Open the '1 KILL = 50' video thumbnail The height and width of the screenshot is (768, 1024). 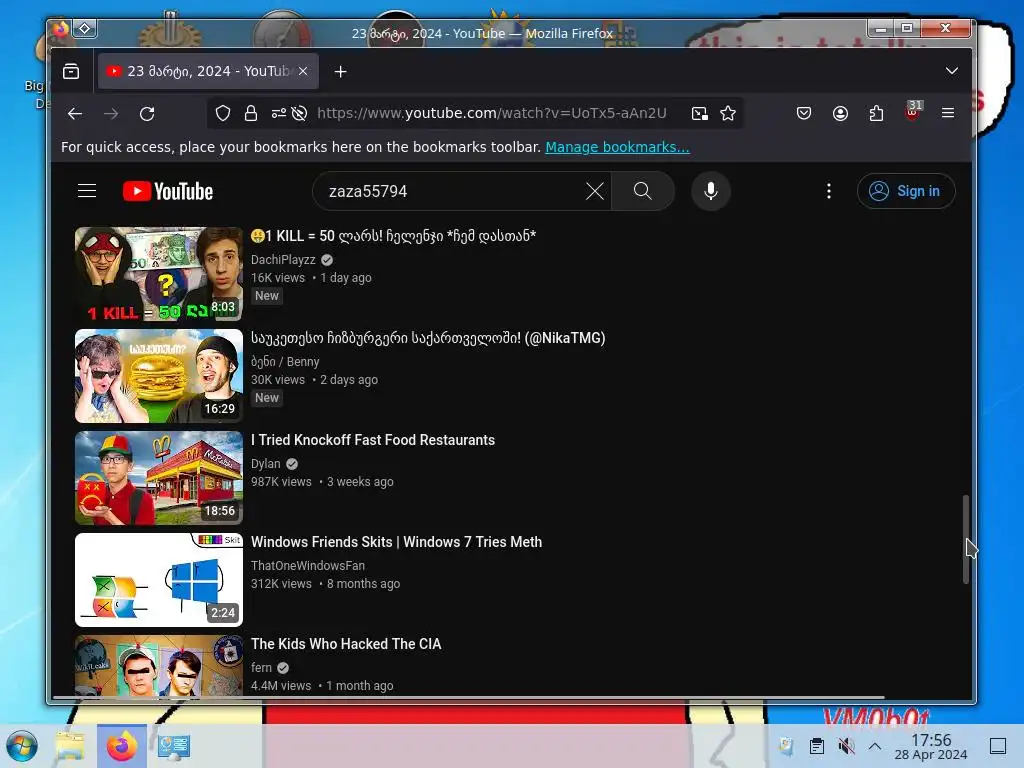tap(159, 274)
